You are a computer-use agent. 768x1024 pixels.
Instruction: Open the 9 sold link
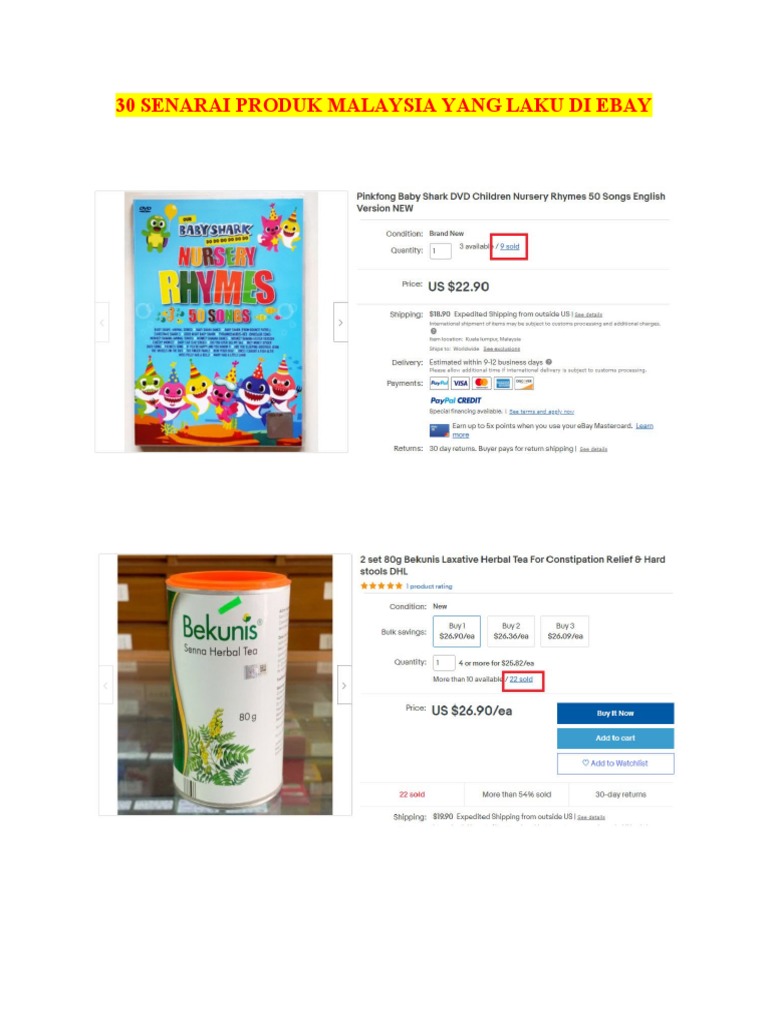tap(510, 246)
